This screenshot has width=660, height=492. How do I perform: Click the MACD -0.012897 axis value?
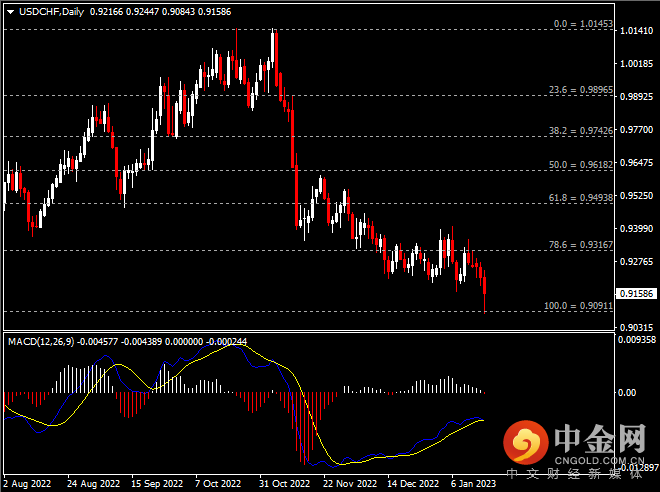click(x=638, y=467)
